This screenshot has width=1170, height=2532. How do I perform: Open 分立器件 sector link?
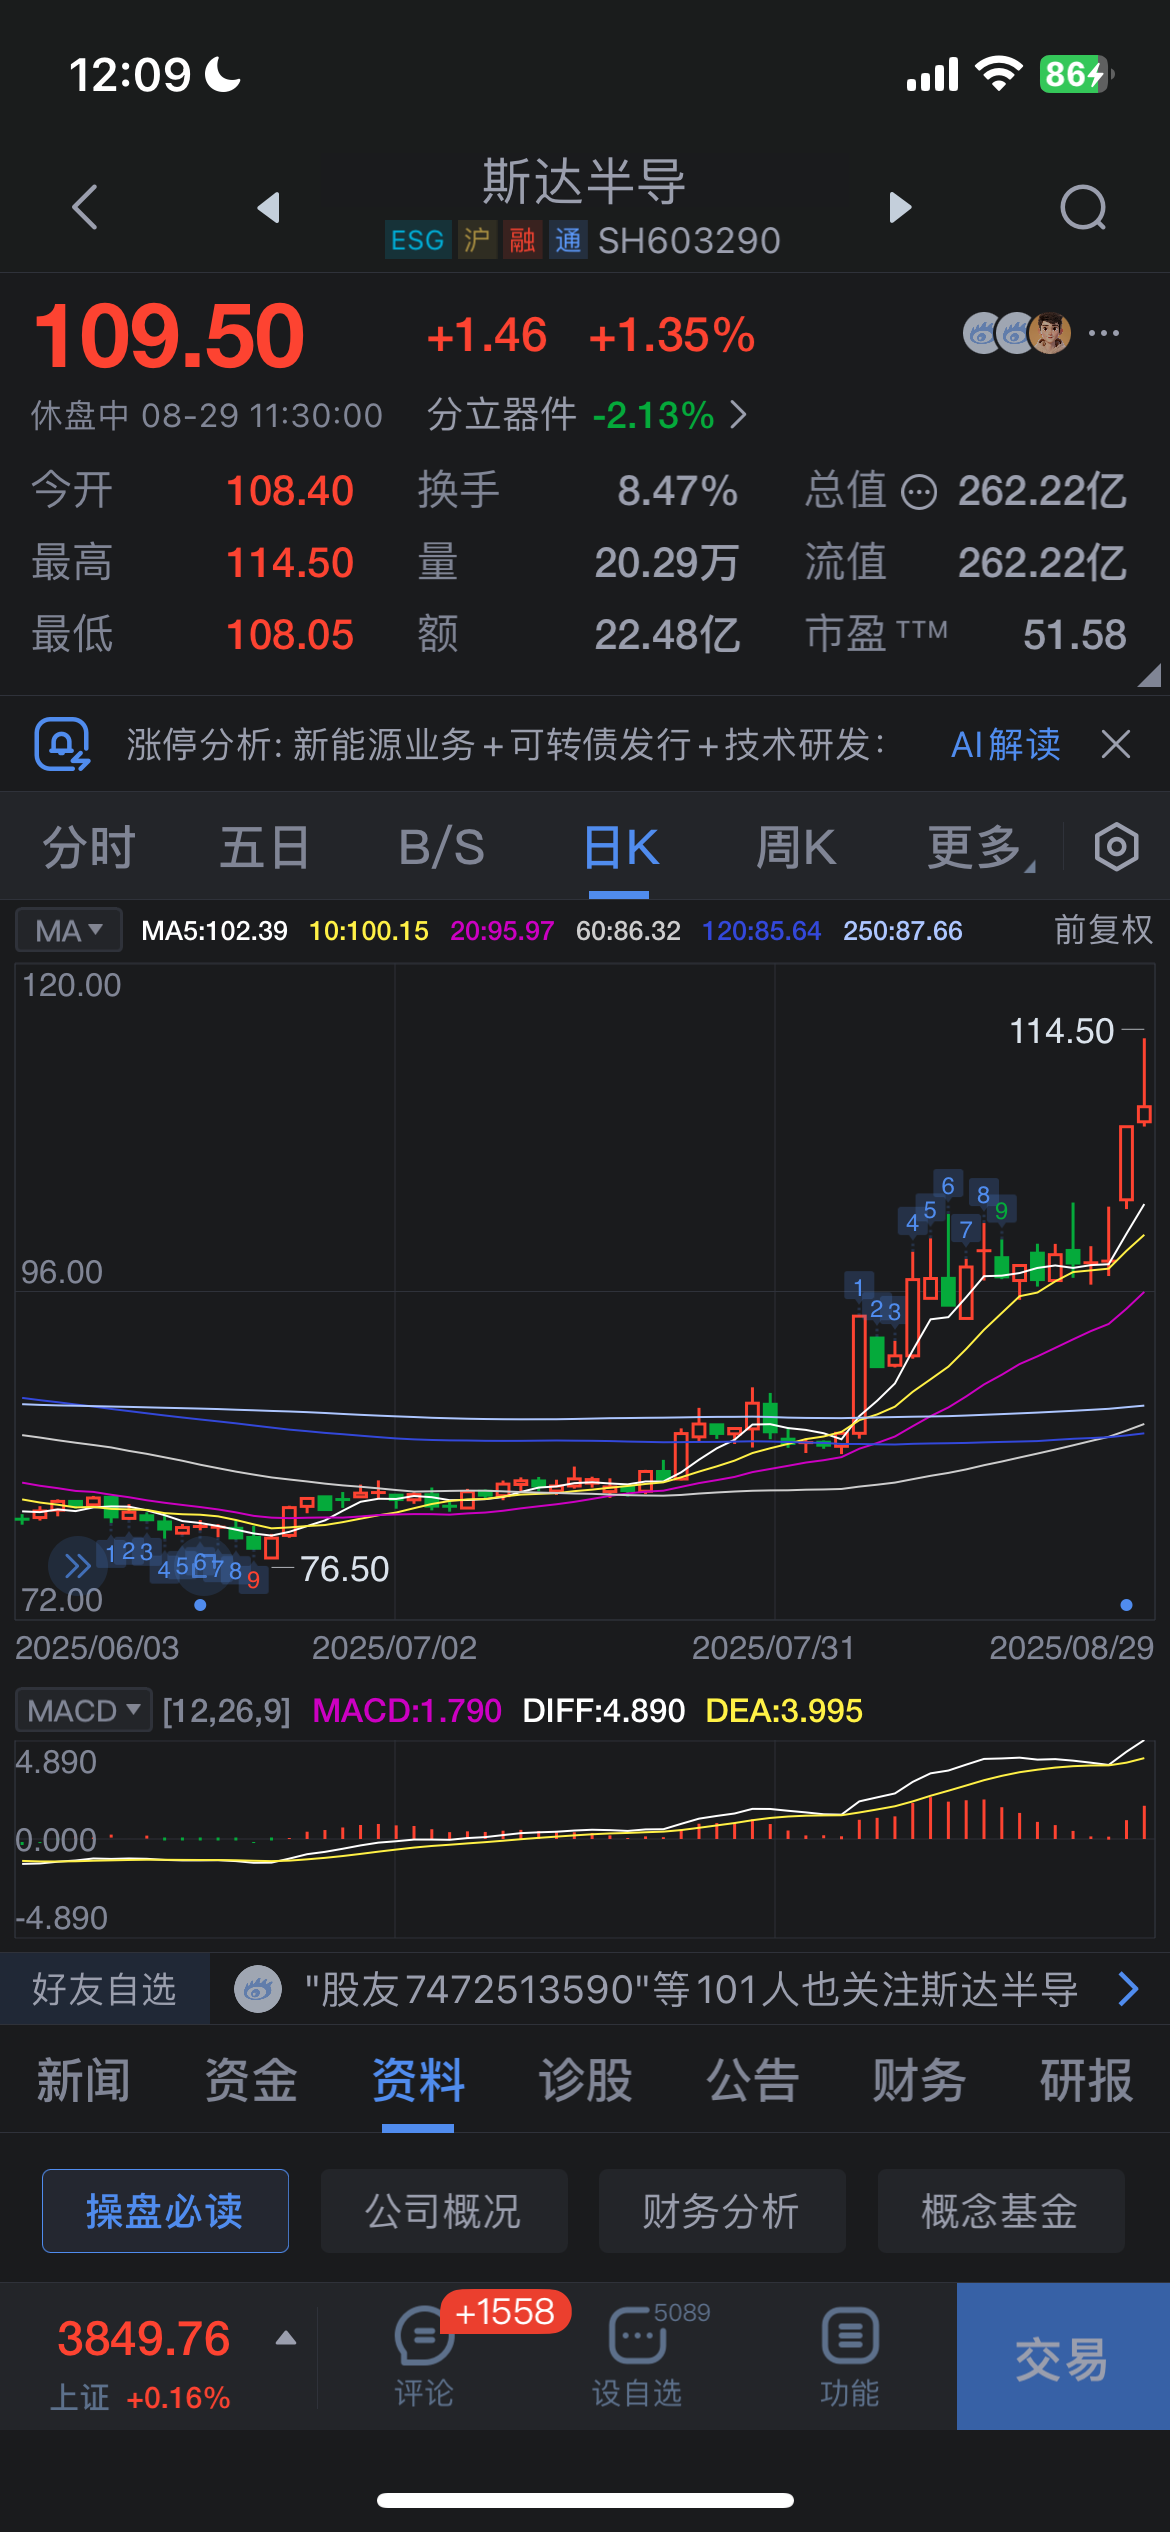click(x=587, y=414)
